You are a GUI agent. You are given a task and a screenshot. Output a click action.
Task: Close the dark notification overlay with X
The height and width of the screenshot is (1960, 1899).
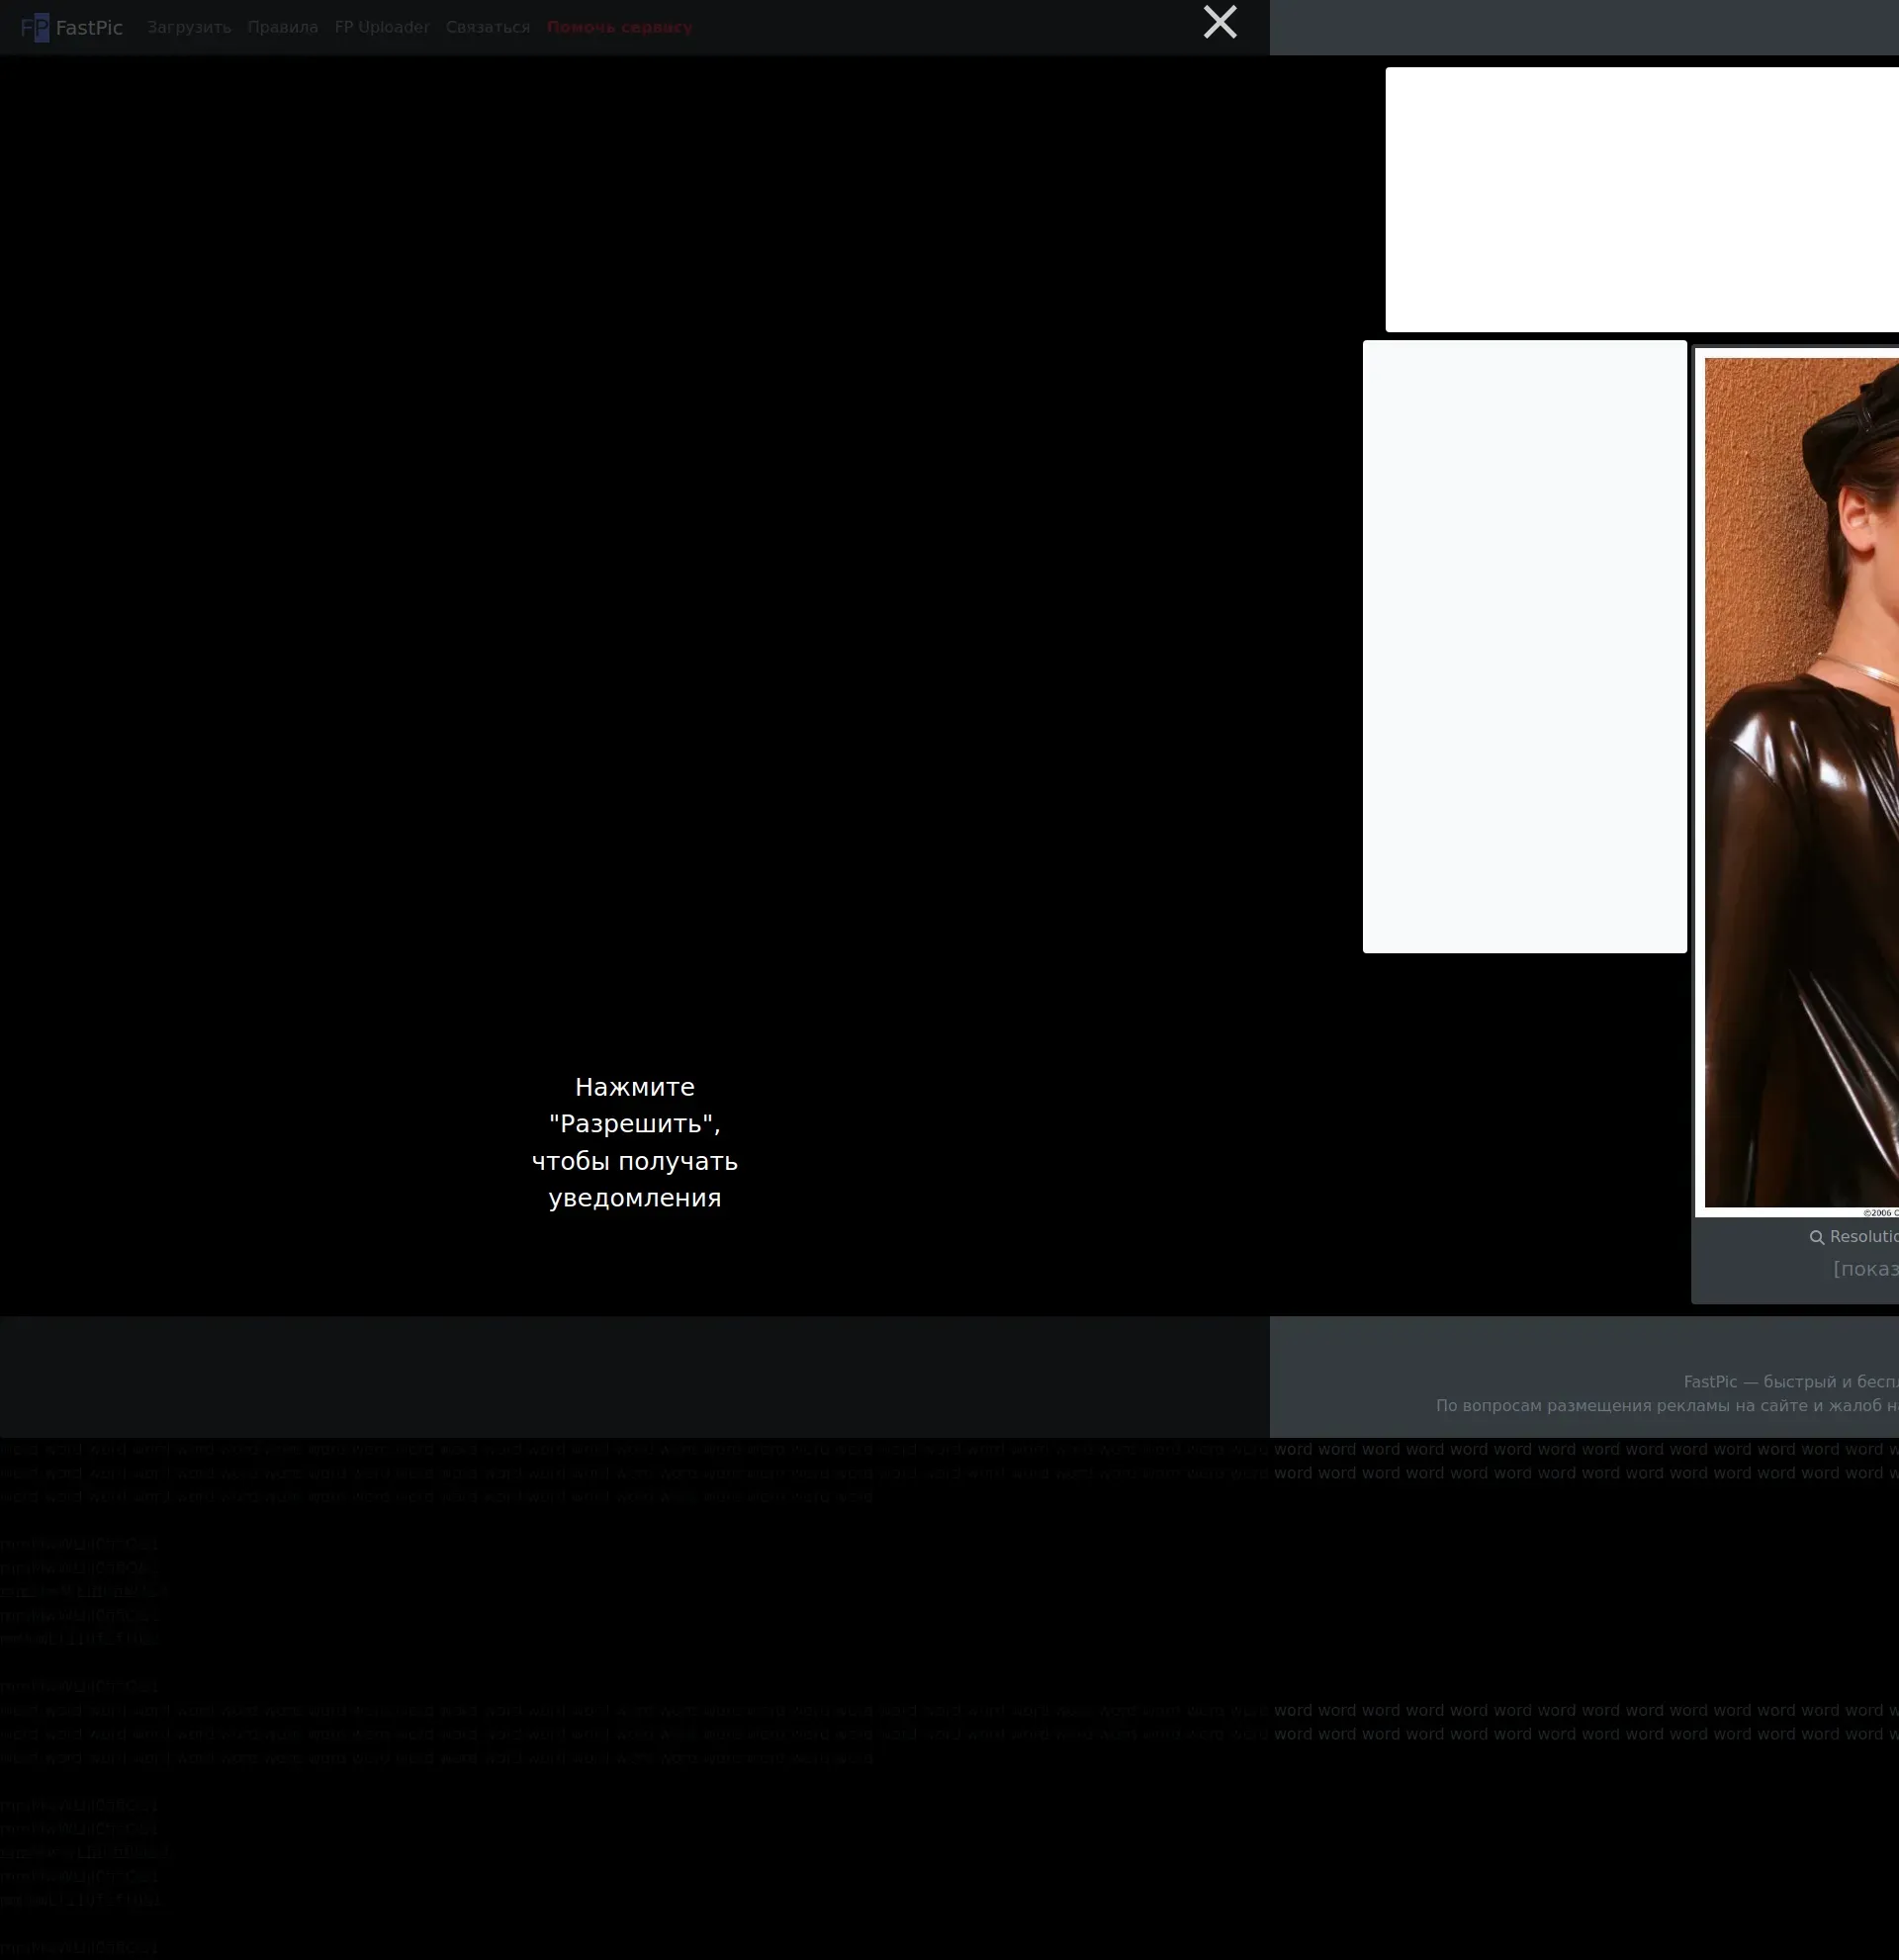pyautogui.click(x=1219, y=22)
